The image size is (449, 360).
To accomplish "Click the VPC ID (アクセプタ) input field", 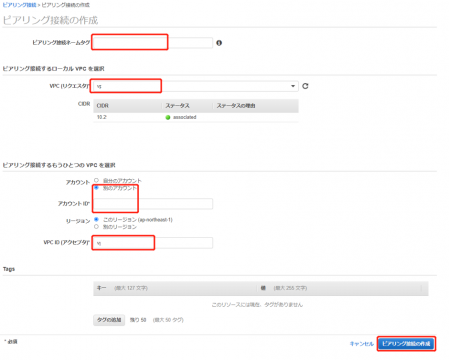I will tap(153, 243).
